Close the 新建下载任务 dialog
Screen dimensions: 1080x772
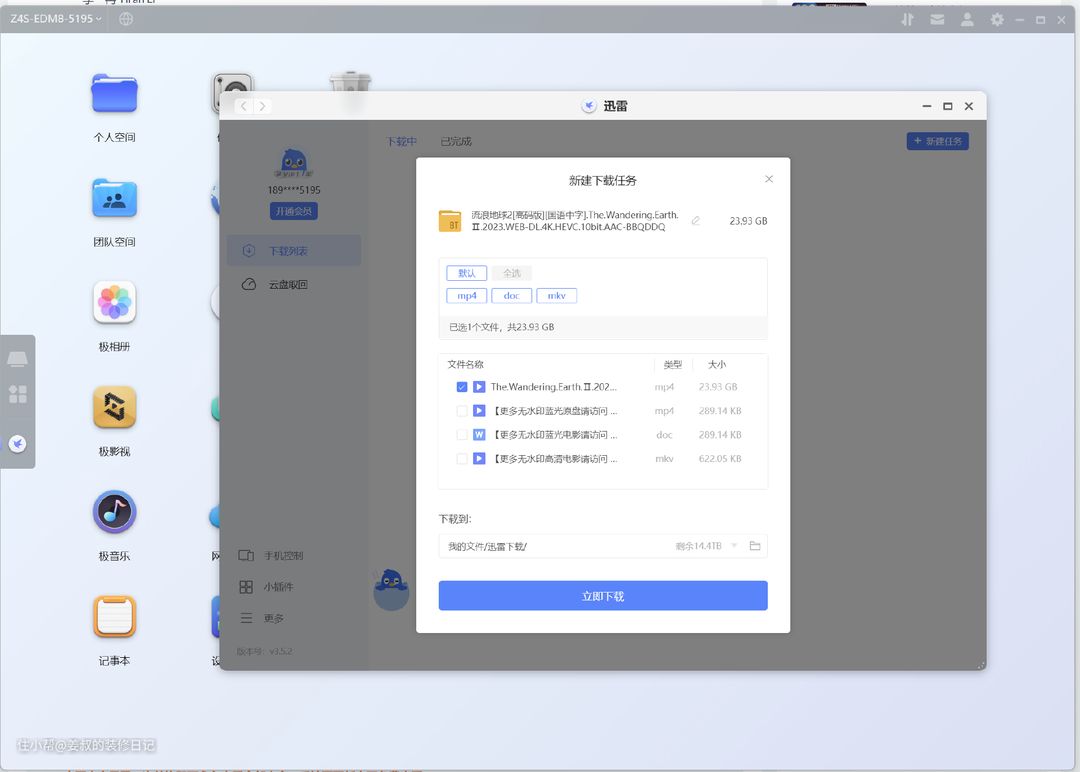click(769, 179)
